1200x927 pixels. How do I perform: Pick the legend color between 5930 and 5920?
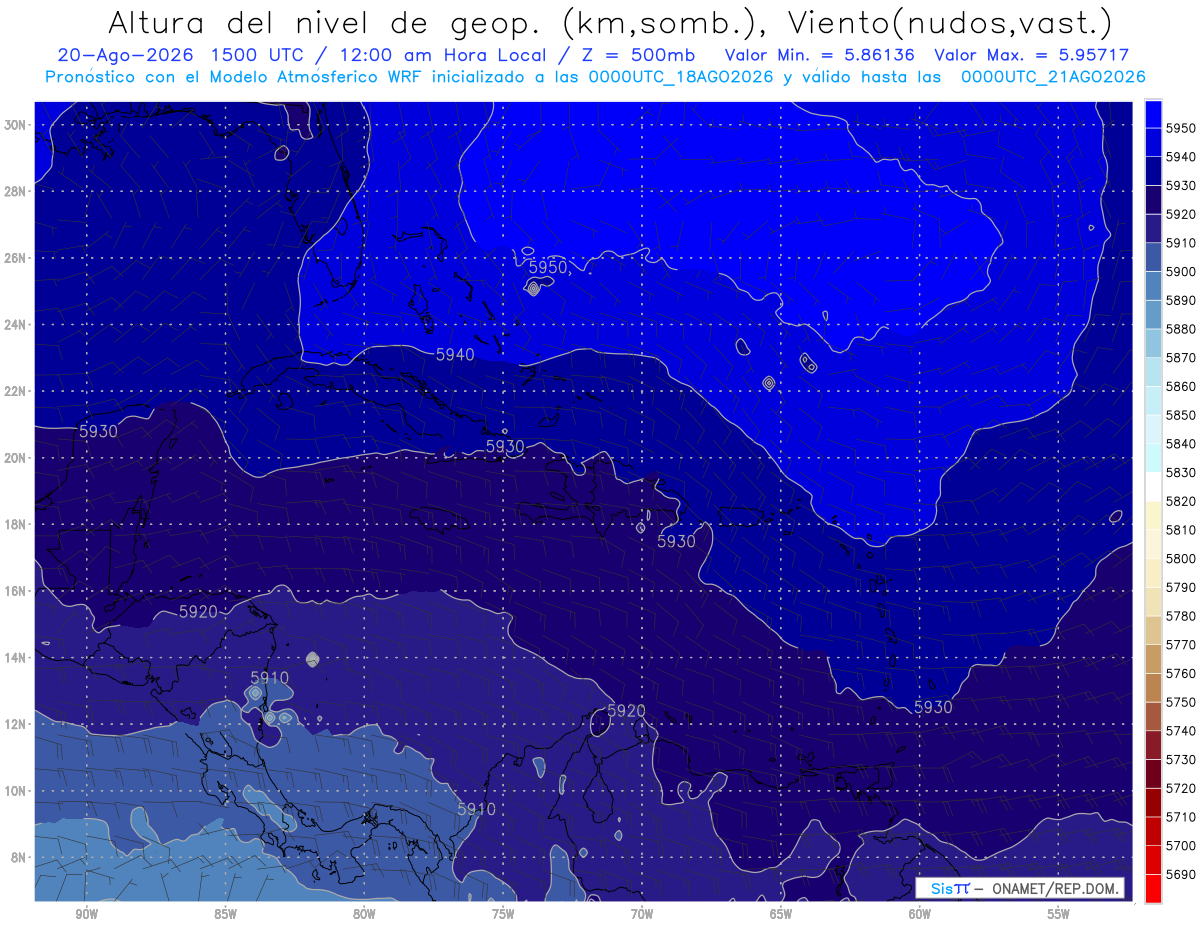pyautogui.click(x=1152, y=200)
